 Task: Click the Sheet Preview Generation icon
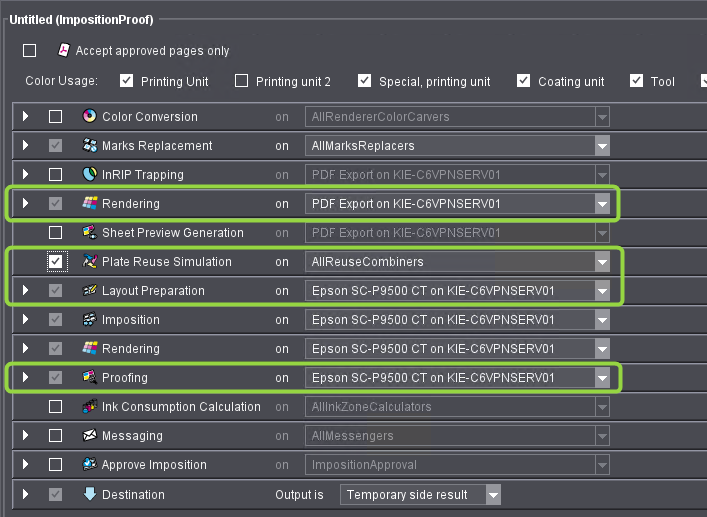(x=89, y=233)
